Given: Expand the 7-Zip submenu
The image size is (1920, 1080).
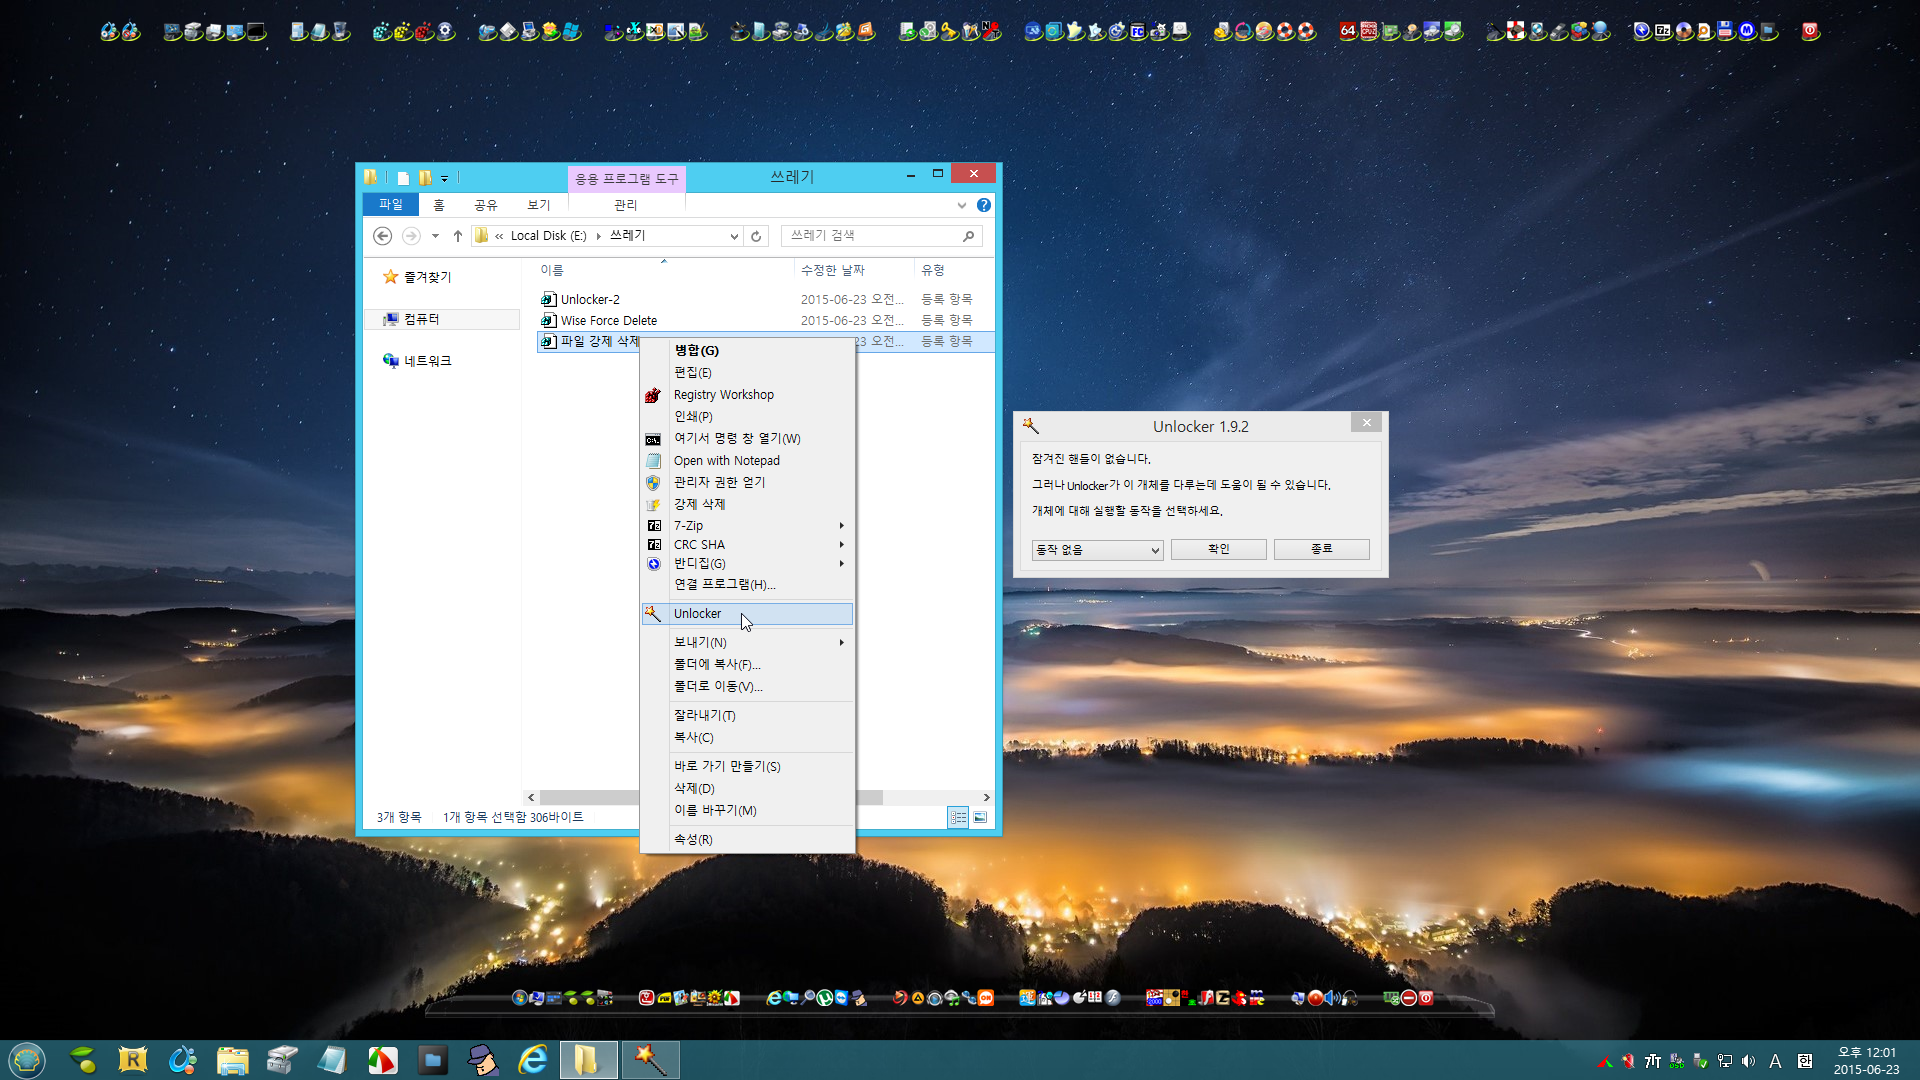Looking at the screenshot, I should [x=747, y=526].
